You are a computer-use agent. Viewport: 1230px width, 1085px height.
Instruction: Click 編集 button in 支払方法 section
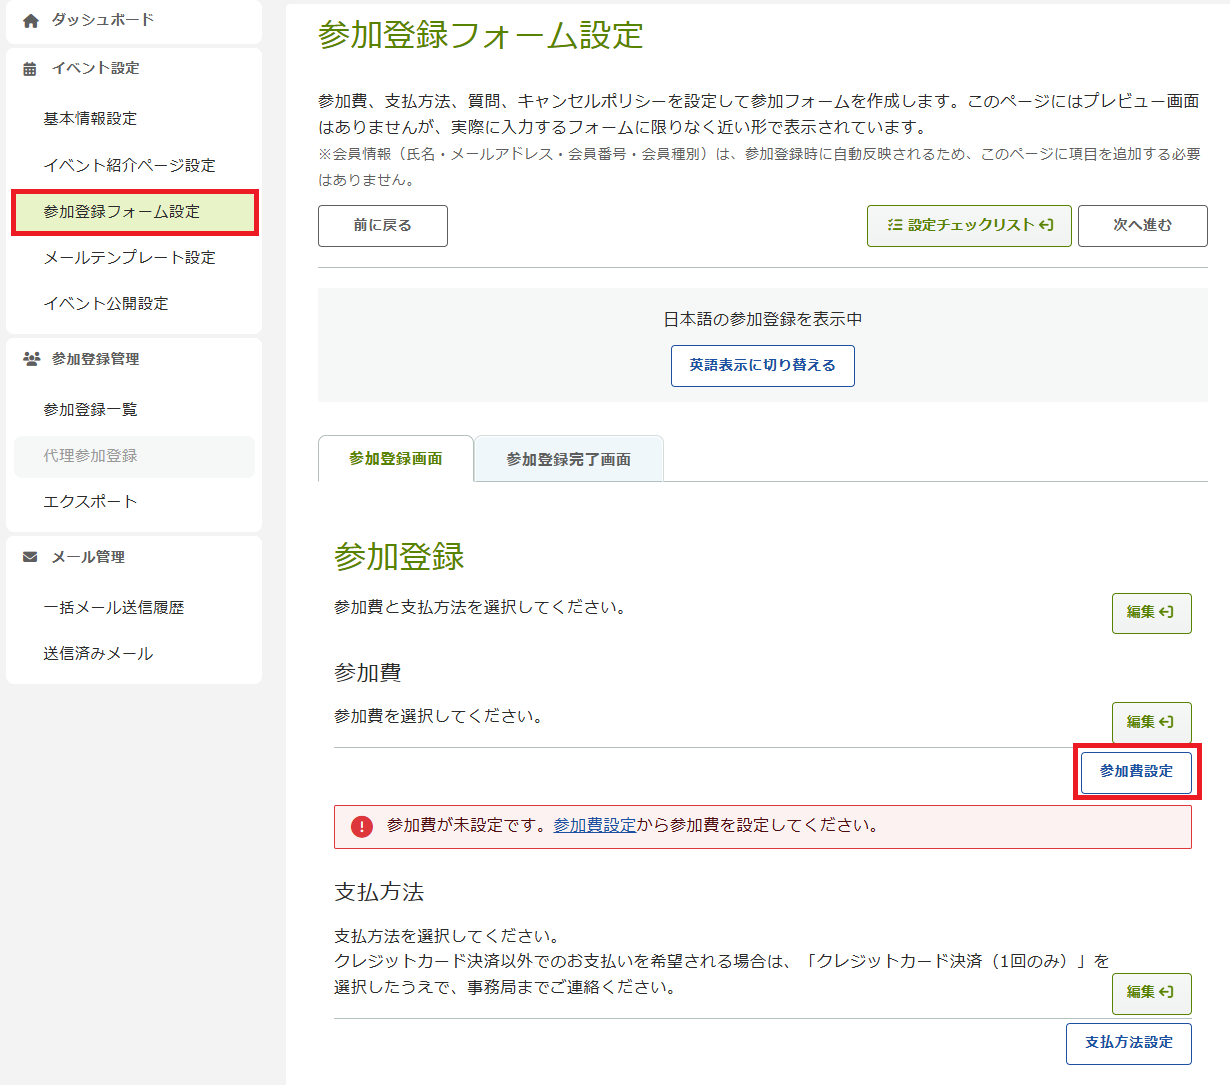[1151, 993]
